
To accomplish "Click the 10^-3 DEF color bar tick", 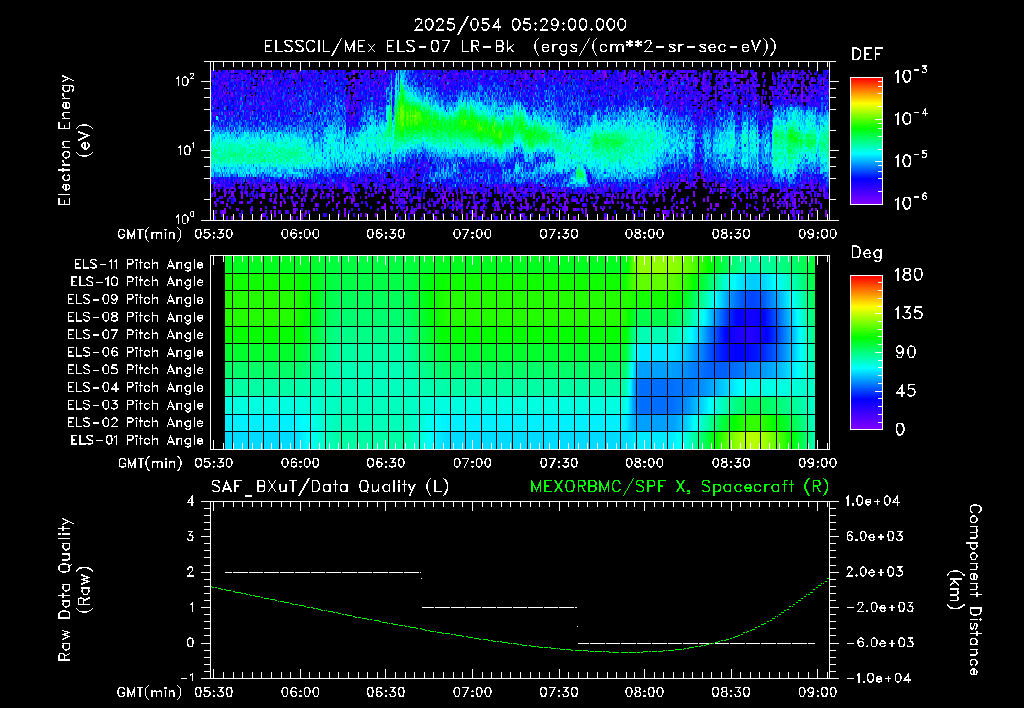I will 910,76.
